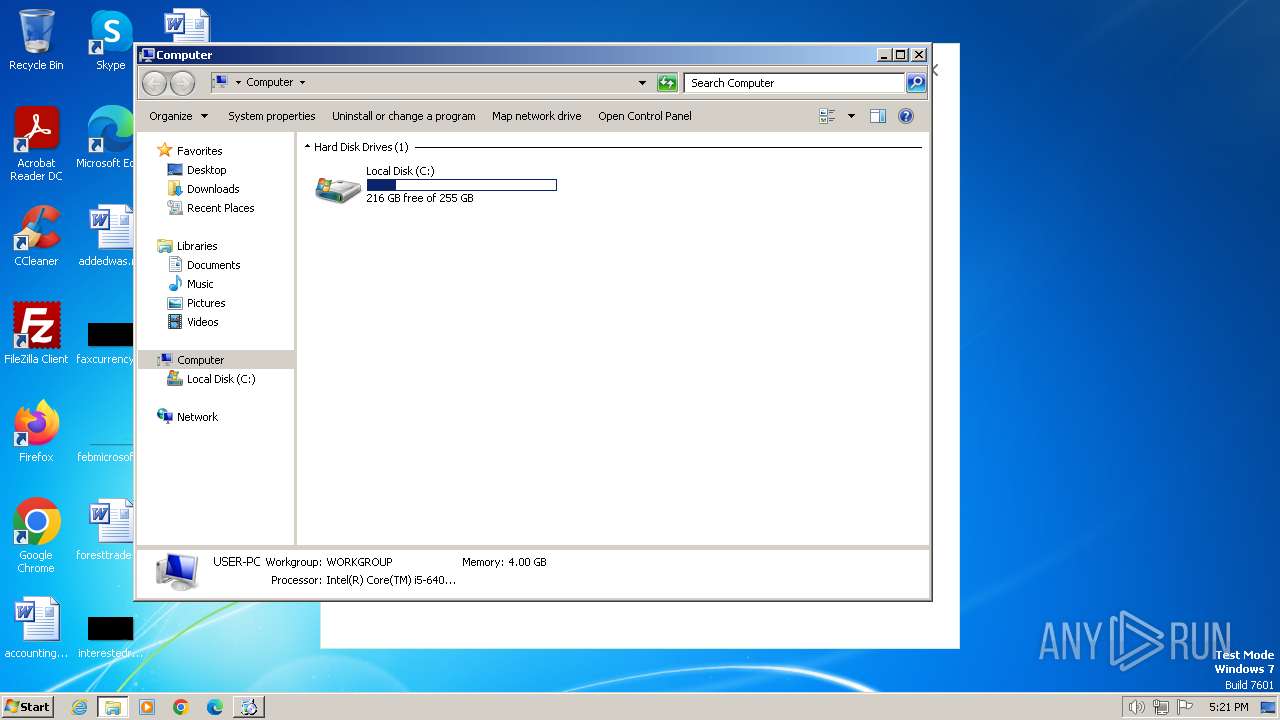Viewport: 1280px width, 720px height.
Task: Select the FileZilla Client desktop icon
Action: coord(36,334)
